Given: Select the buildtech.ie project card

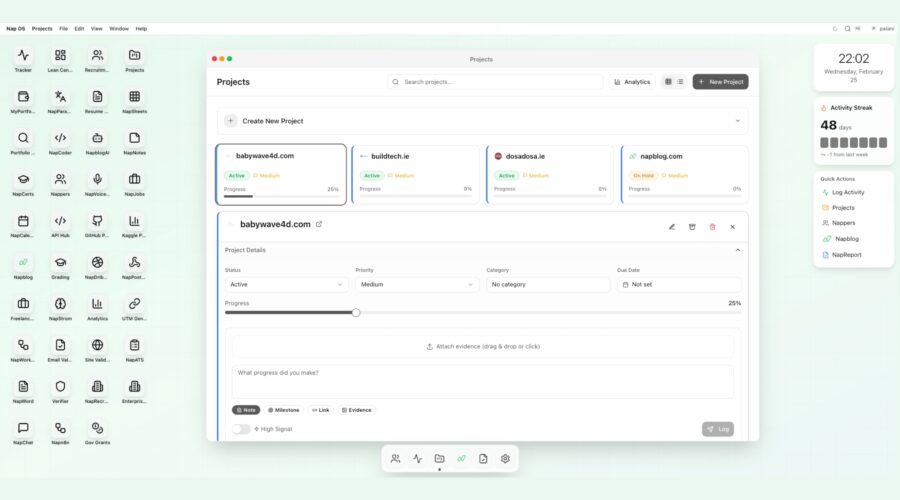Looking at the screenshot, I should tap(415, 175).
